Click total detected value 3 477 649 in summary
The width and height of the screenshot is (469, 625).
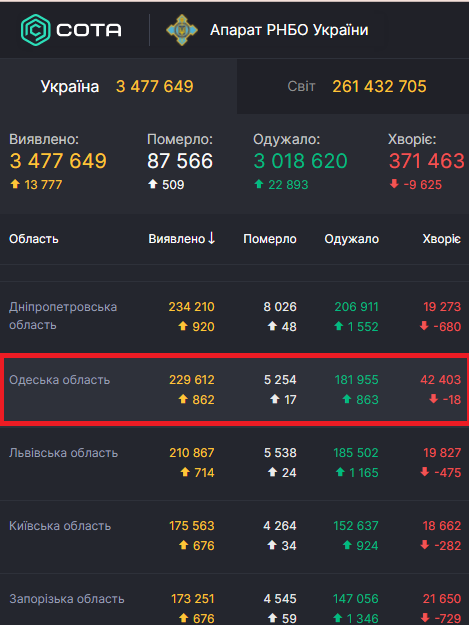tap(58, 161)
